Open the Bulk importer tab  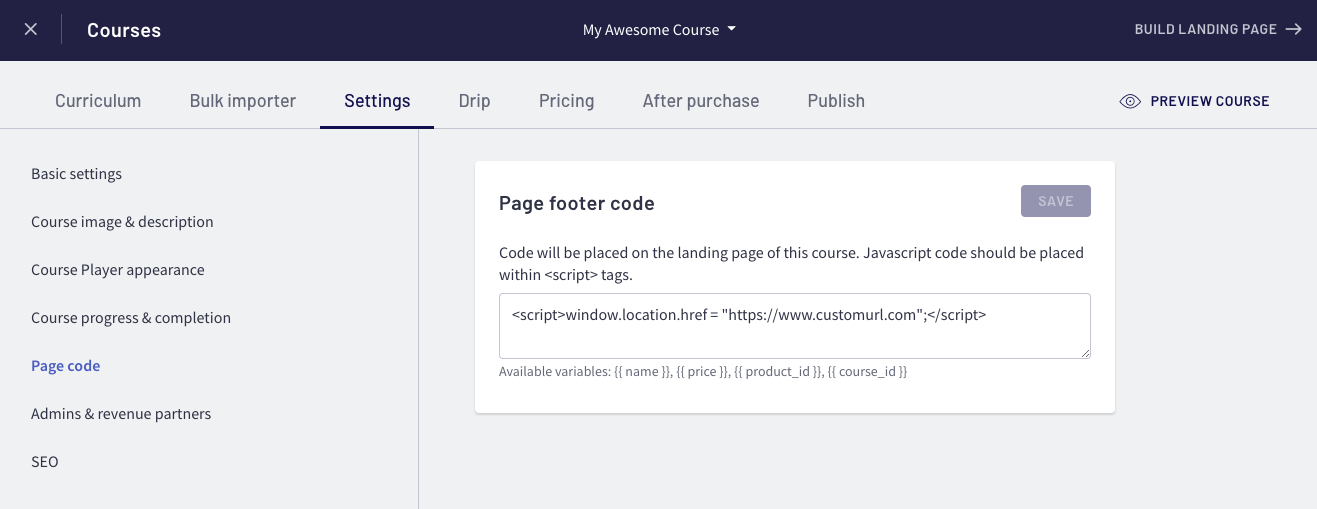click(x=243, y=101)
